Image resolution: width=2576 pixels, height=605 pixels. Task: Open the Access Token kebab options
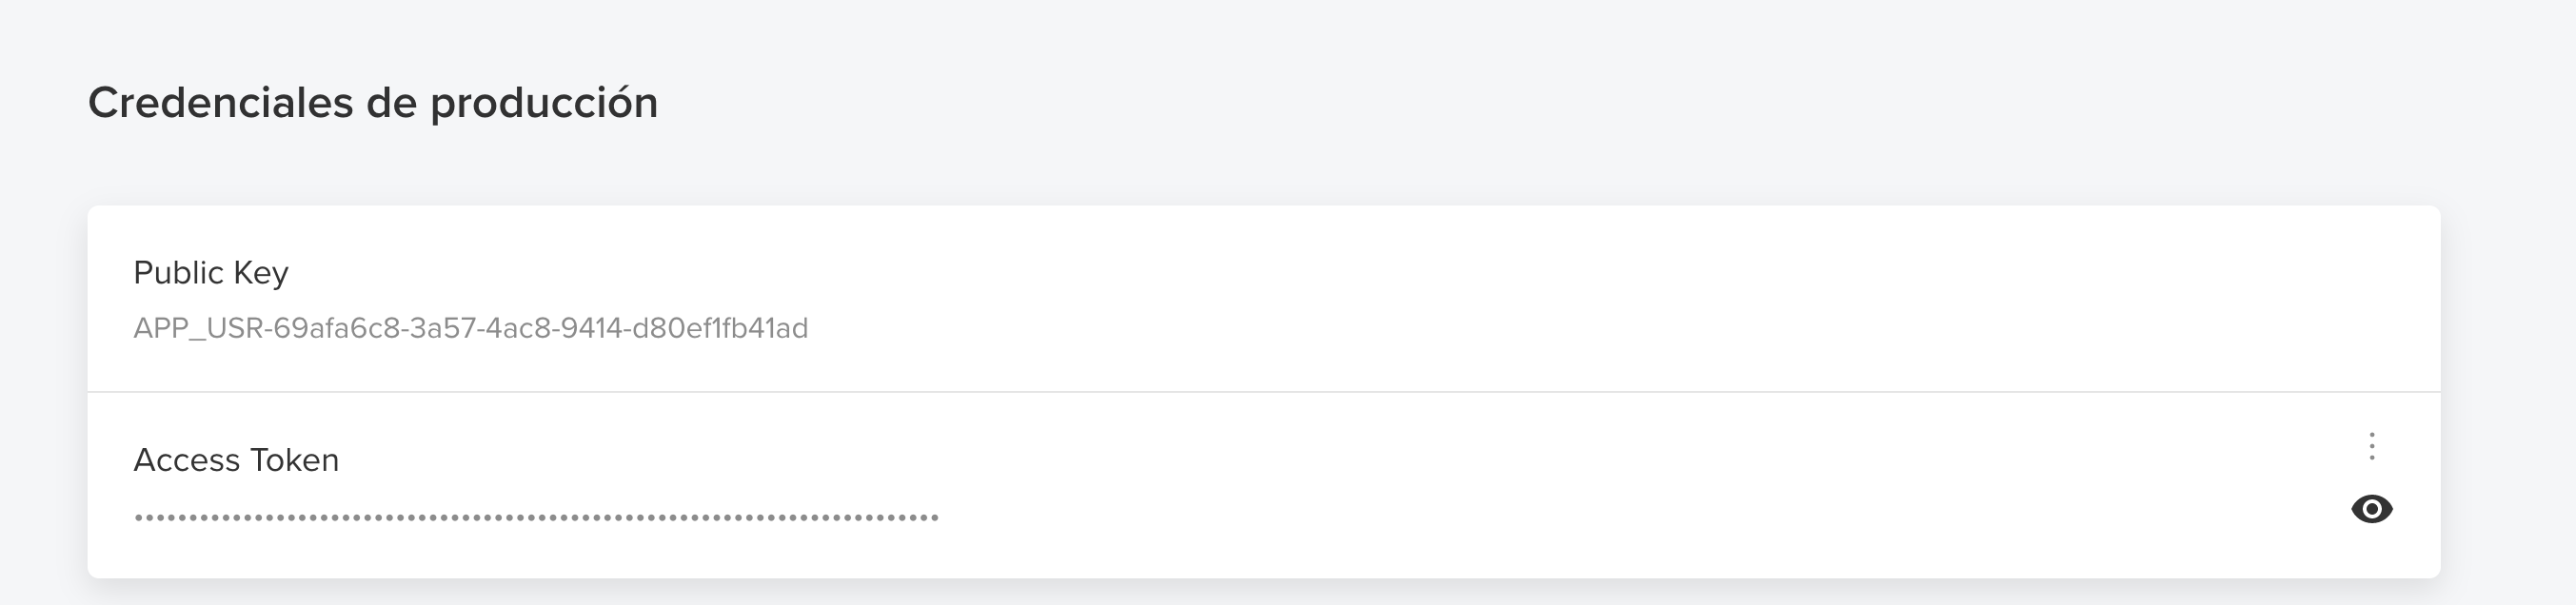pos(2371,446)
